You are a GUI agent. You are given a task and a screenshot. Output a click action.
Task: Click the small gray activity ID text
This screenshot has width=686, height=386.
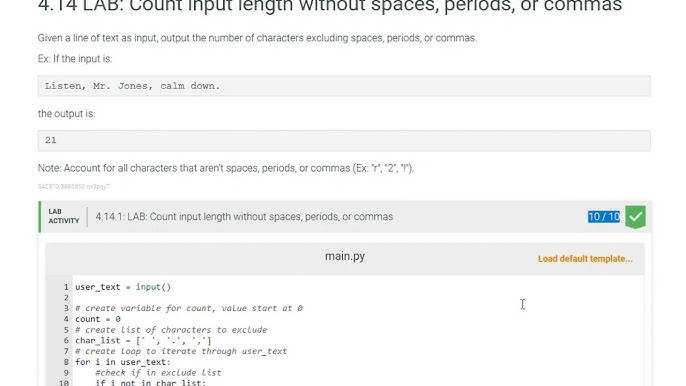[74, 186]
